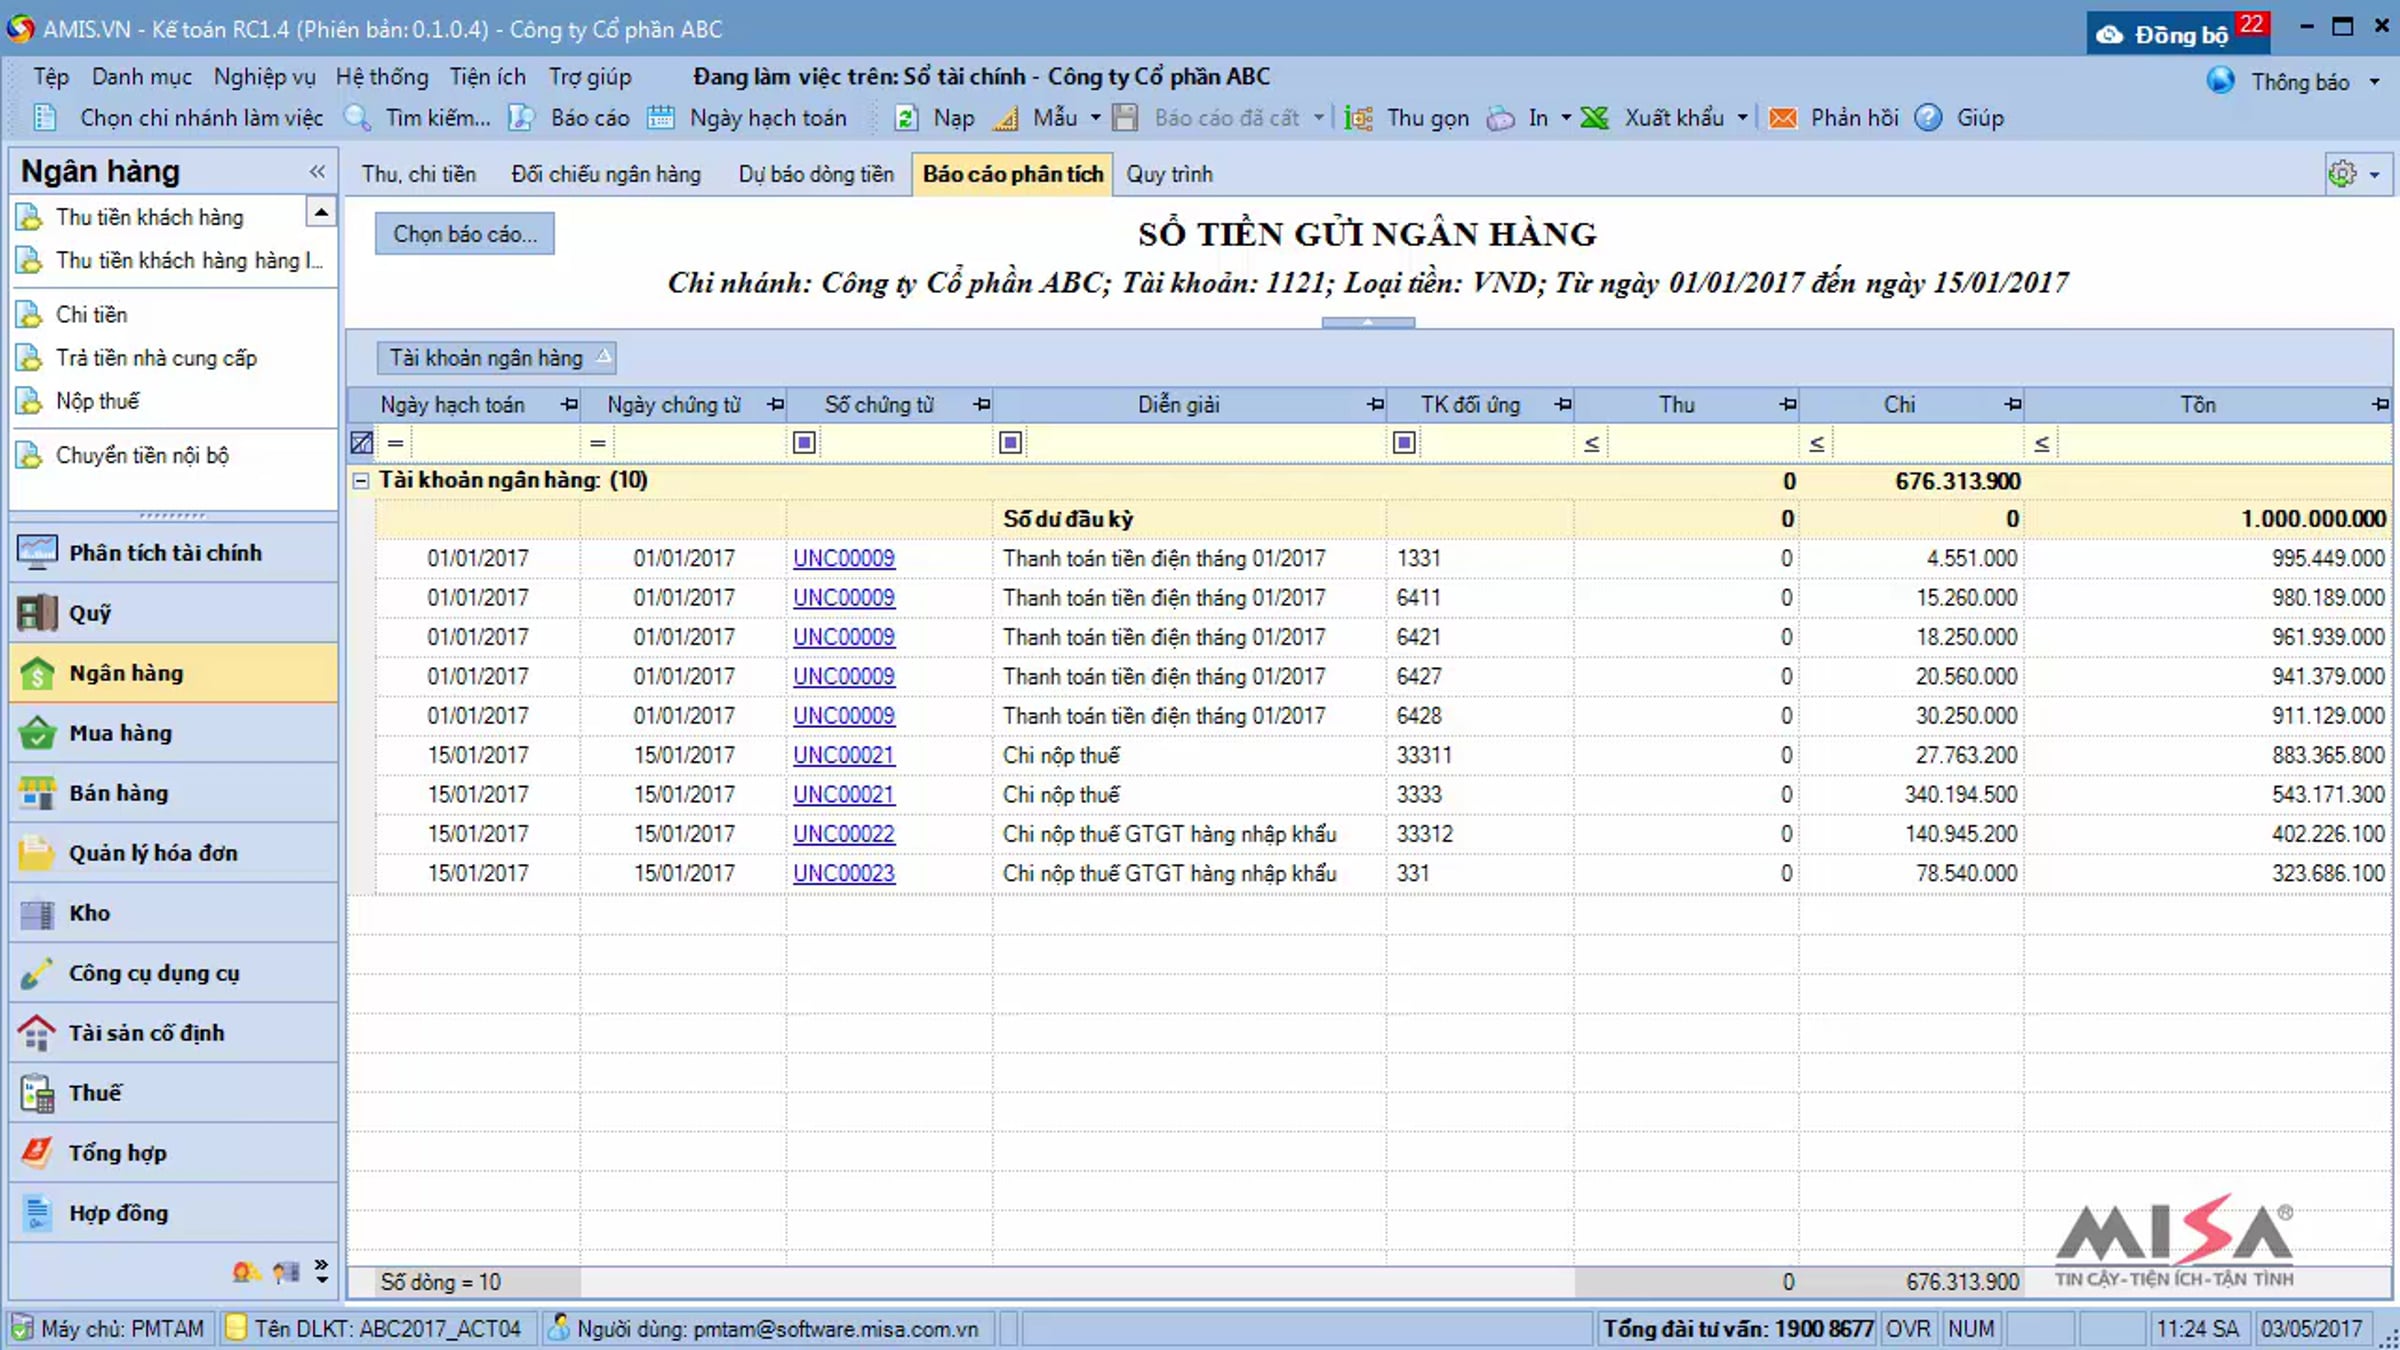
Task: Click Trả tiền nhà cung cấp shortcut
Action: pos(156,358)
